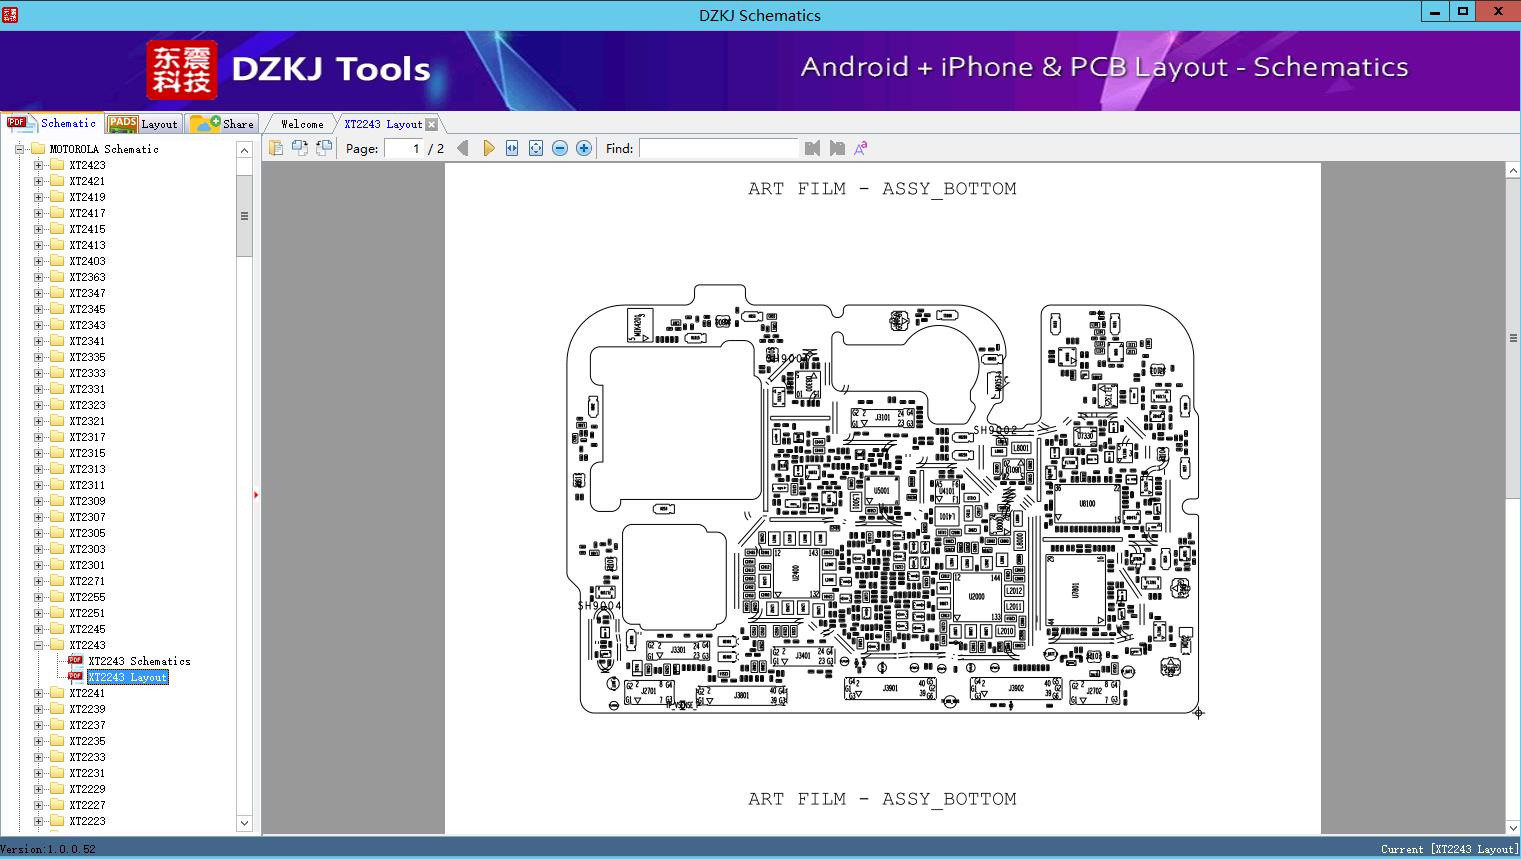Switch to the Welcome tab
The height and width of the screenshot is (859, 1521).
tap(302, 124)
